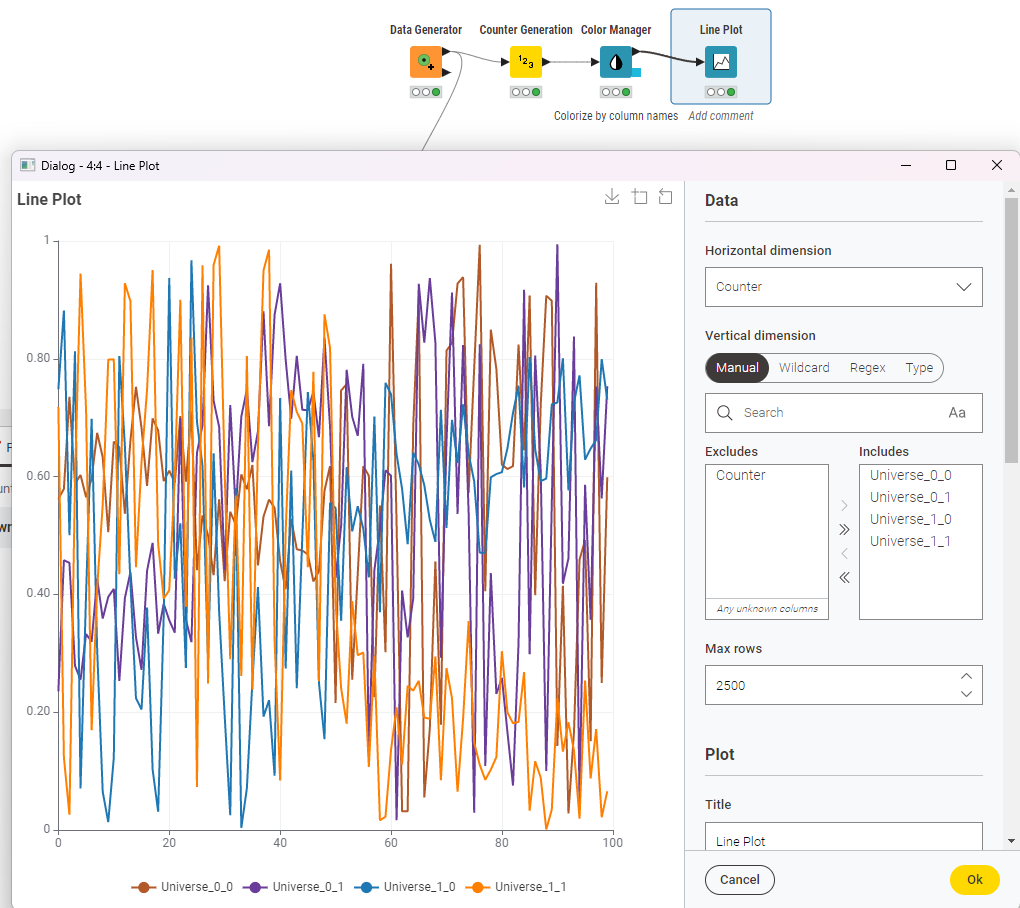Select the Counter Generation node icon
This screenshot has width=1020, height=908.
pyautogui.click(x=525, y=62)
